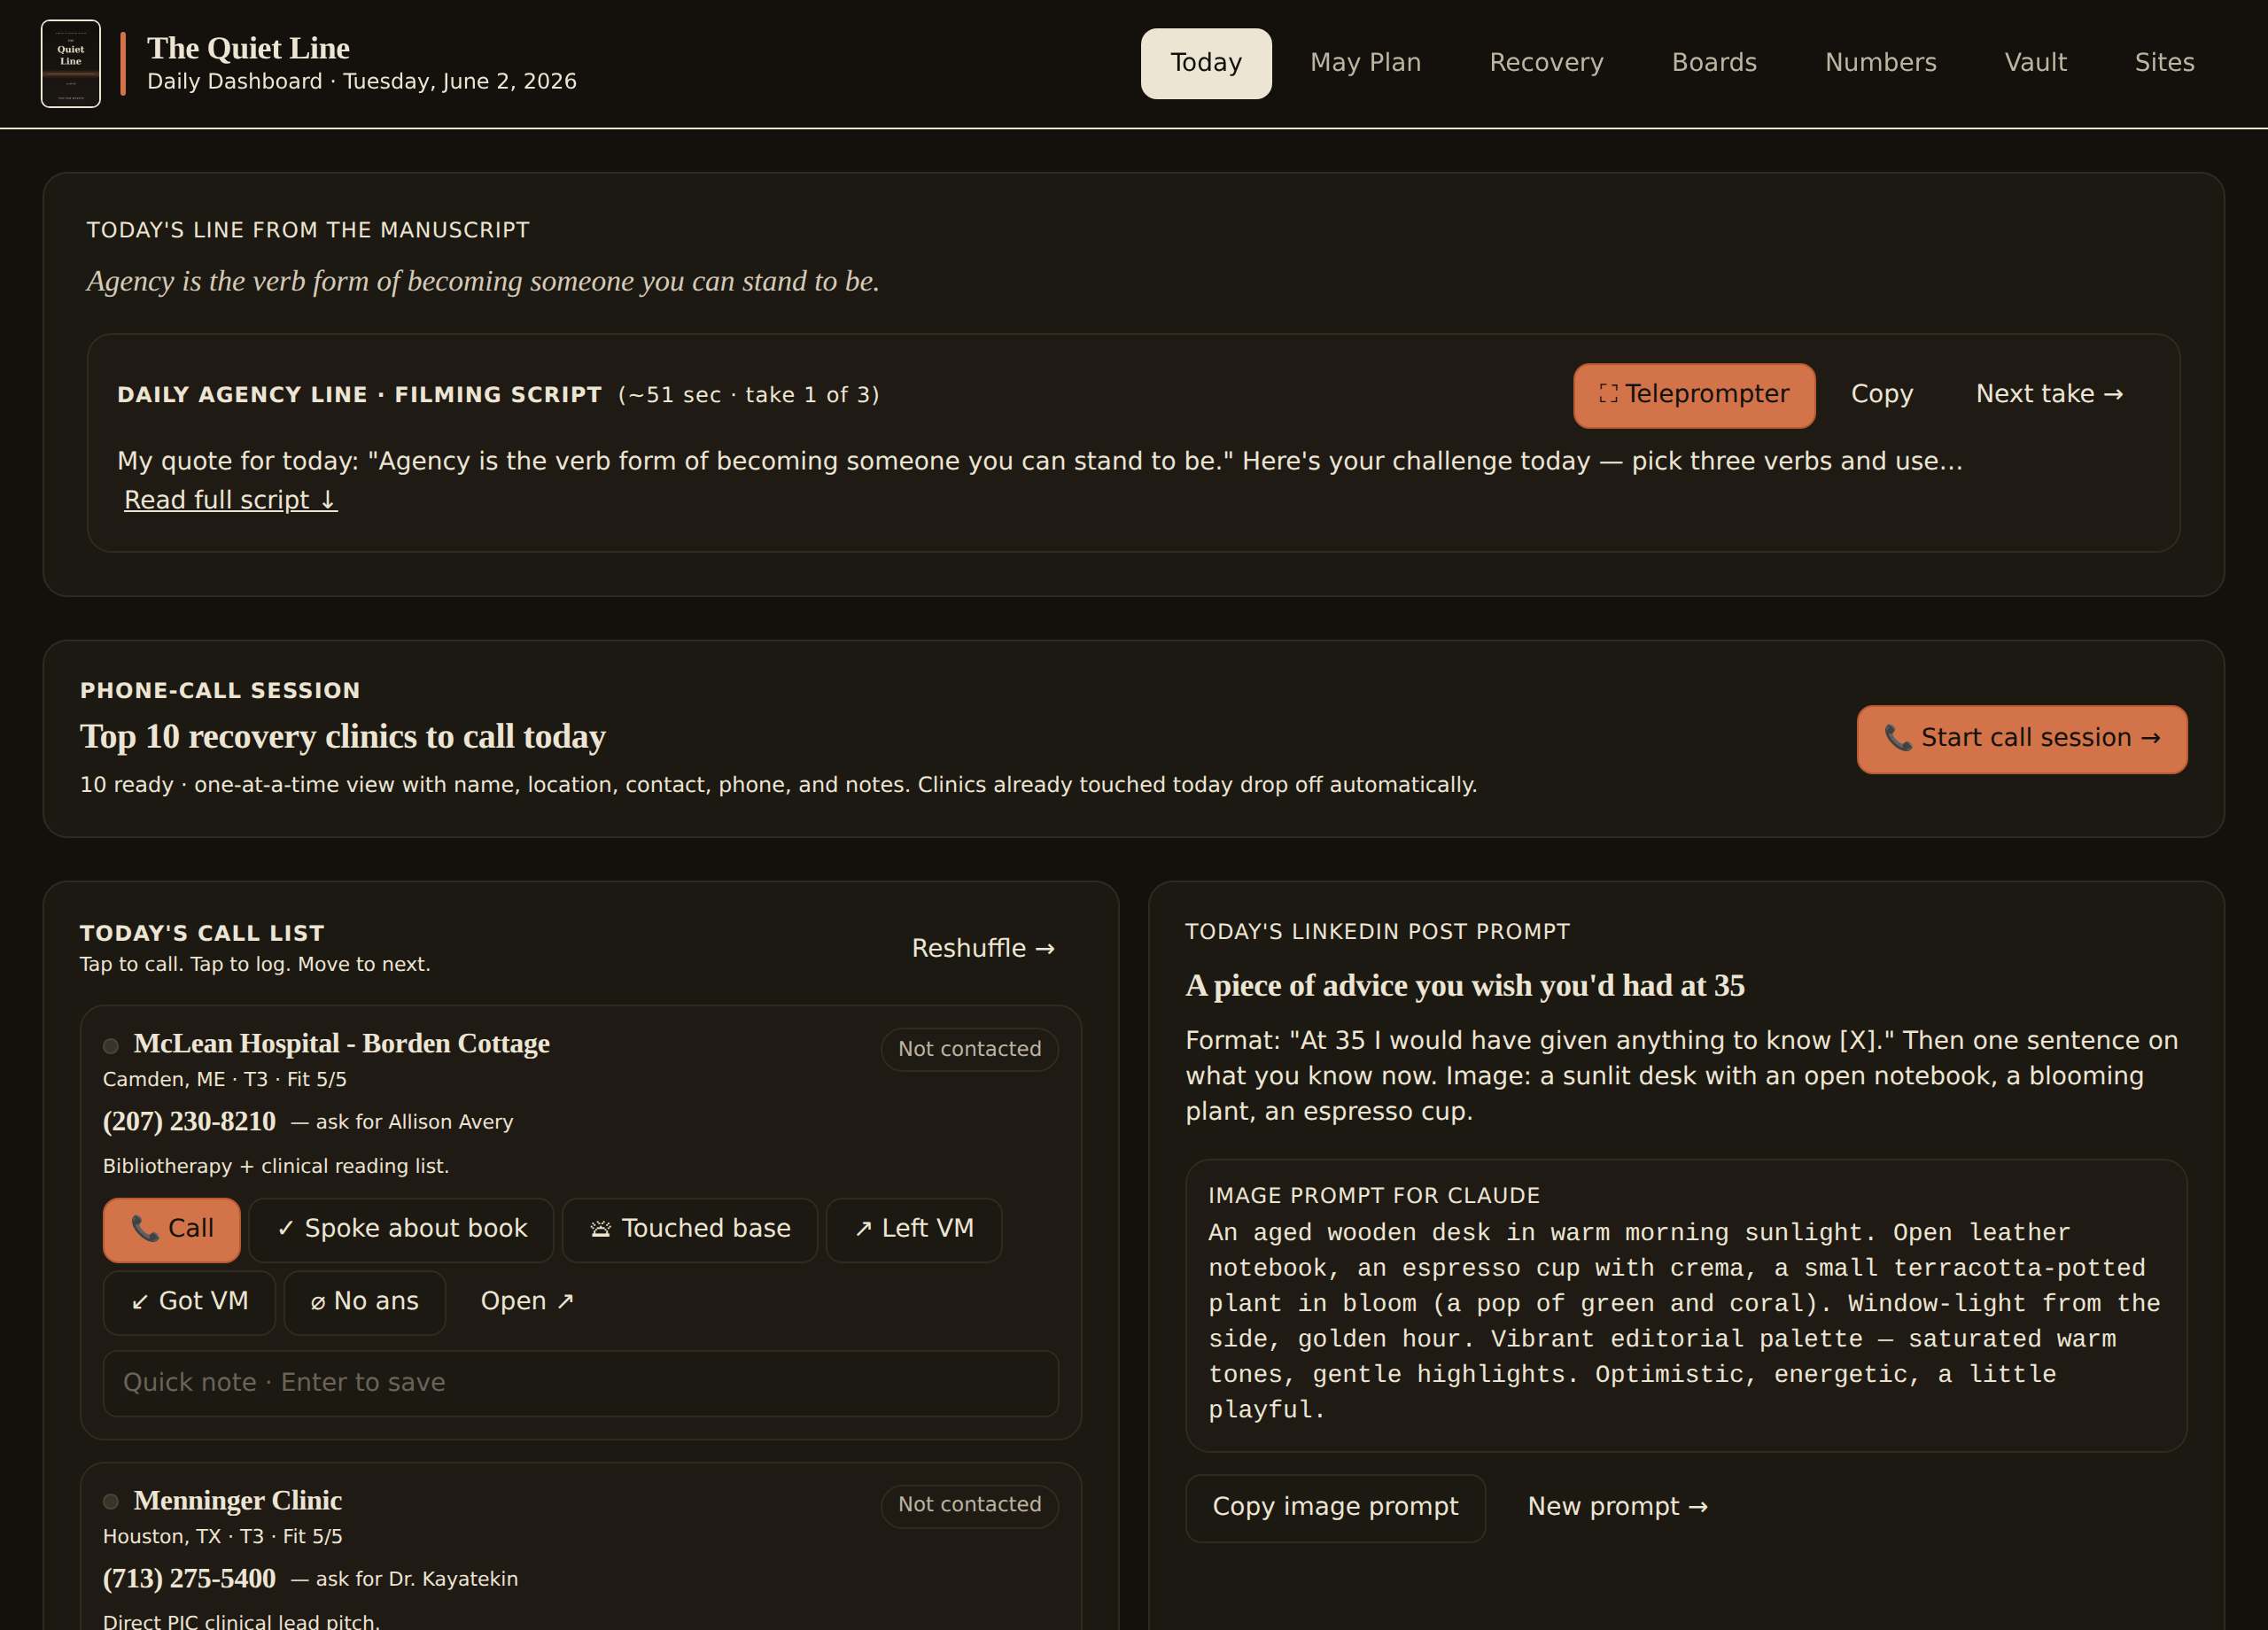This screenshot has height=1630, width=2268.
Task: Click 'Camden, ME · T3 · Fit 5/5' text
Action: point(225,1080)
